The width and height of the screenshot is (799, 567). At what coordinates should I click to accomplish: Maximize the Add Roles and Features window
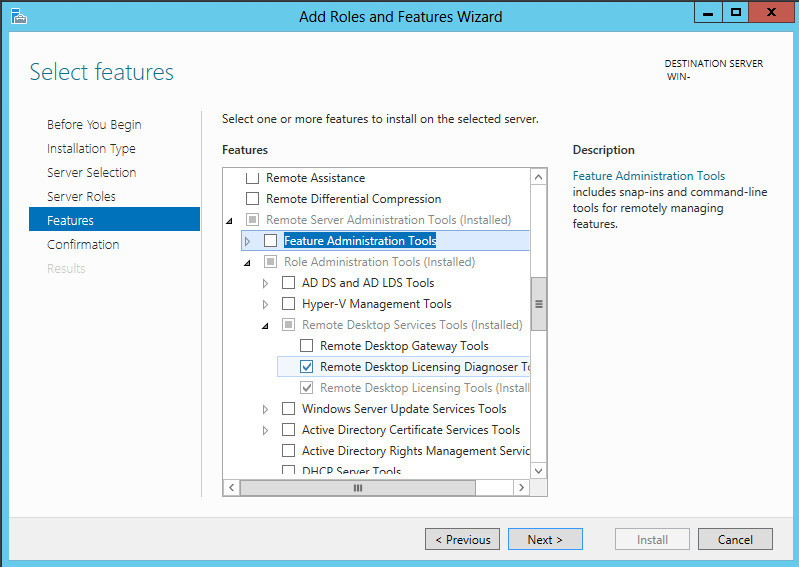(735, 12)
